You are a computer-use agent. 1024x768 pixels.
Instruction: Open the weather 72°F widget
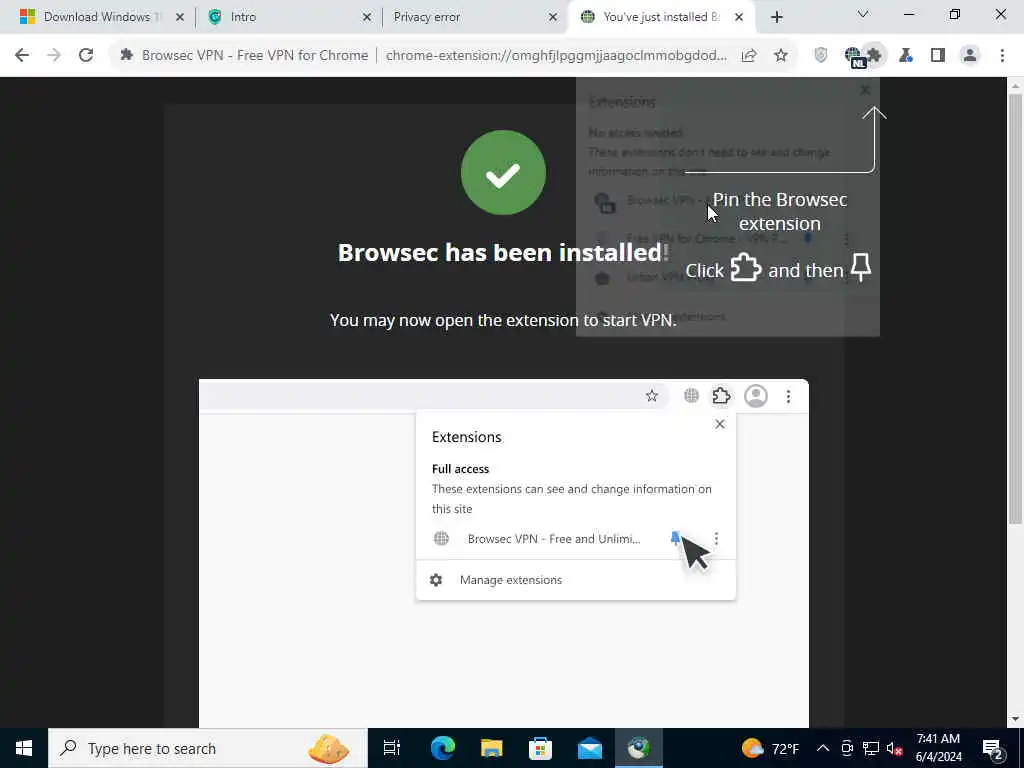pyautogui.click(x=771, y=748)
